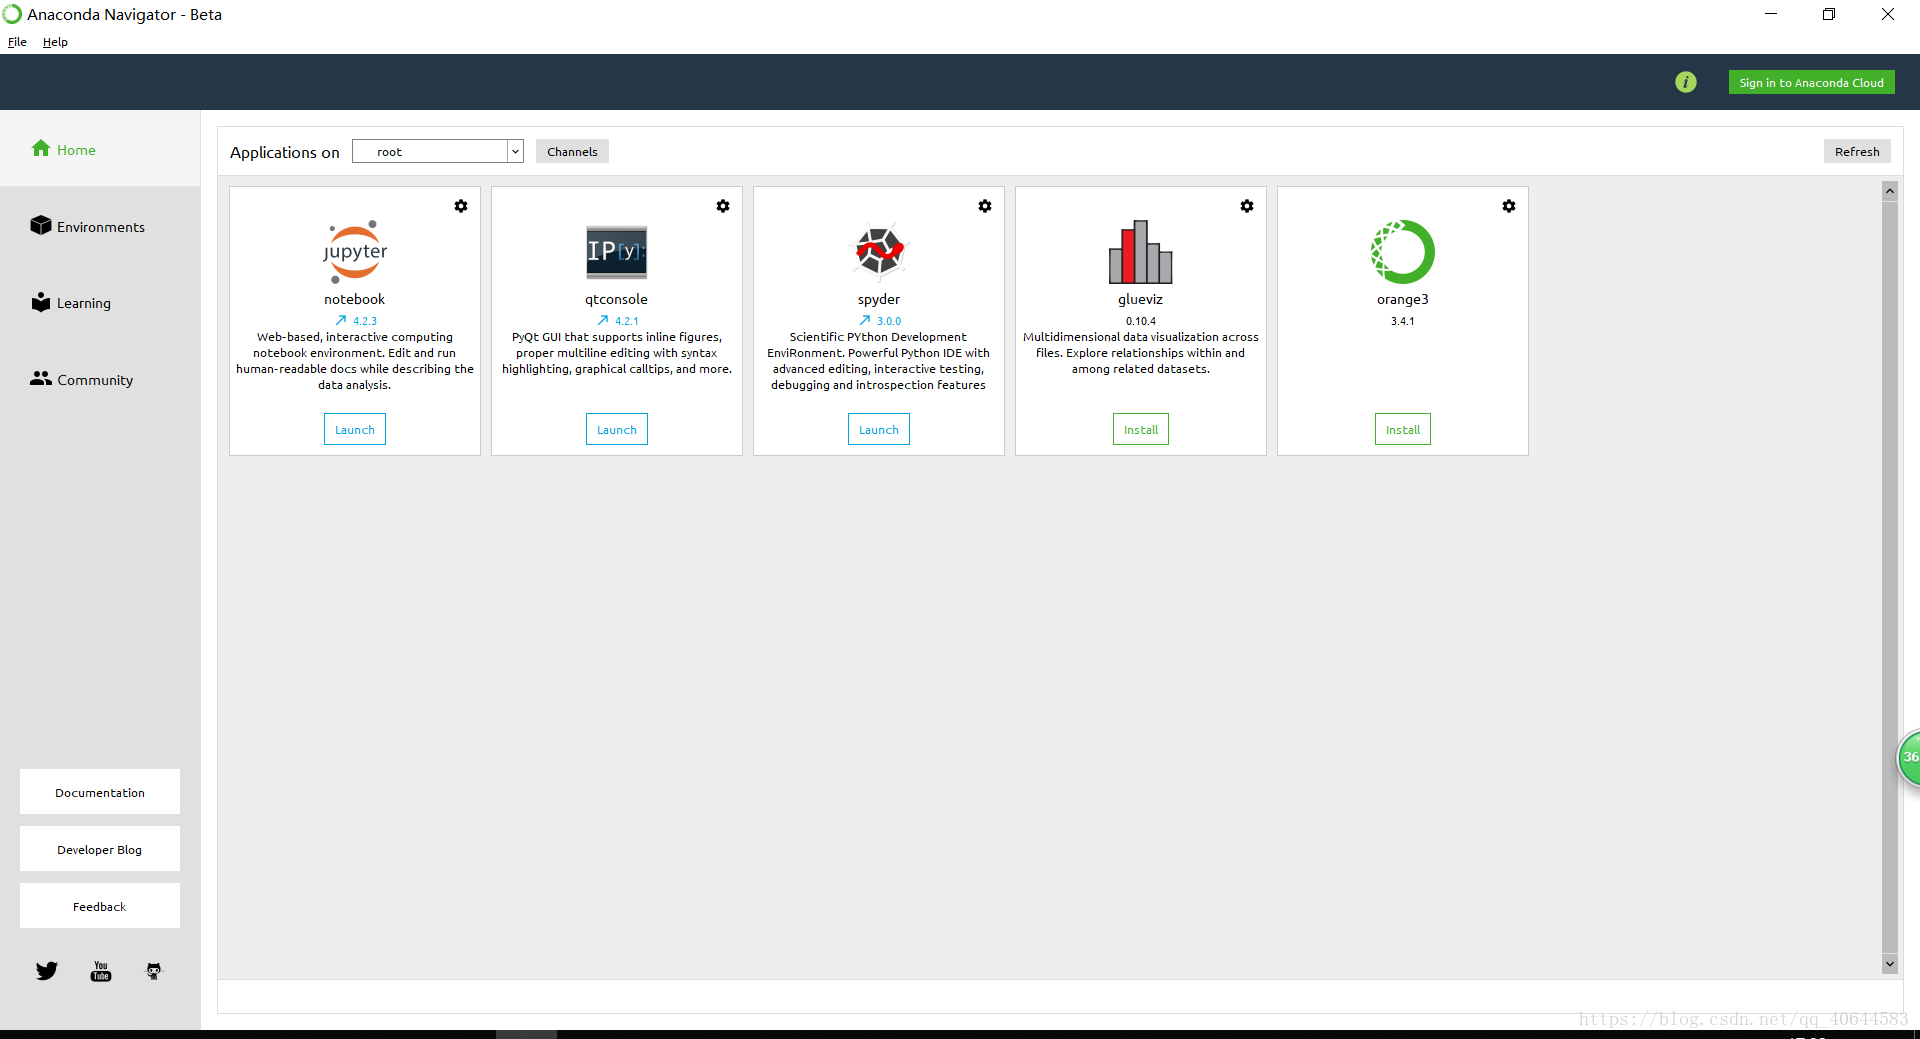Open the Community section
Image resolution: width=1920 pixels, height=1039 pixels.
[82, 379]
